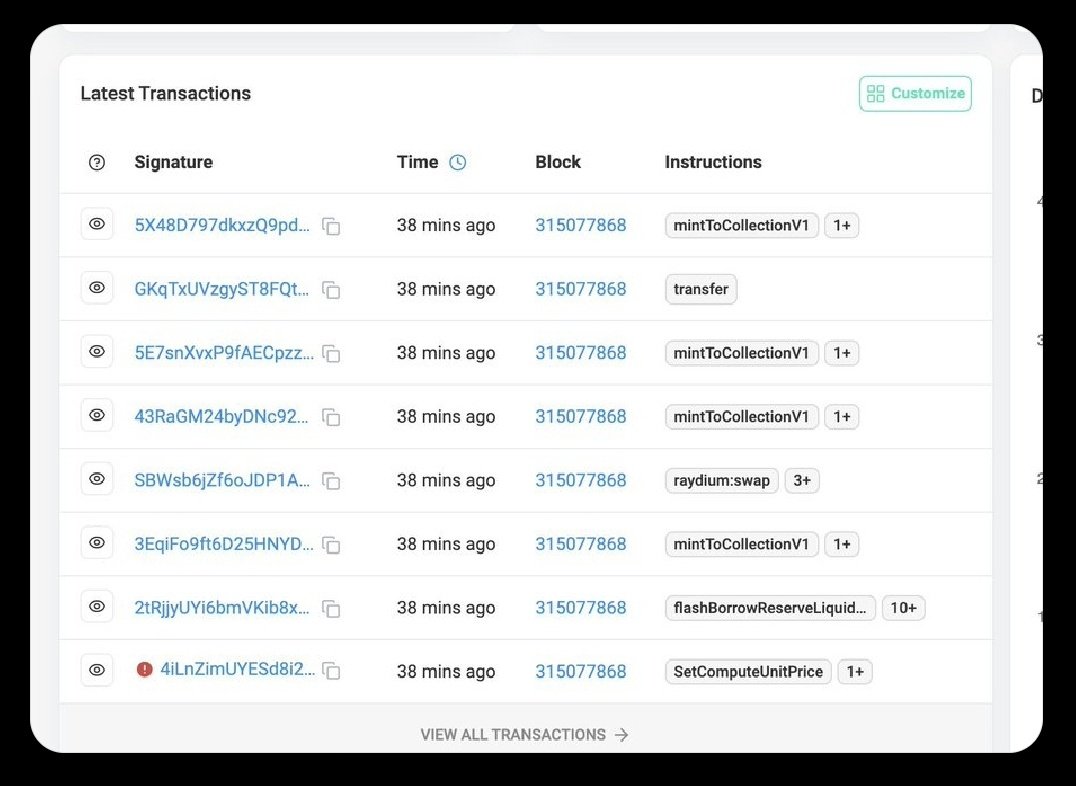Expand 1+ instructions for 5X48D797dkxzQ9pd row

(x=841, y=225)
